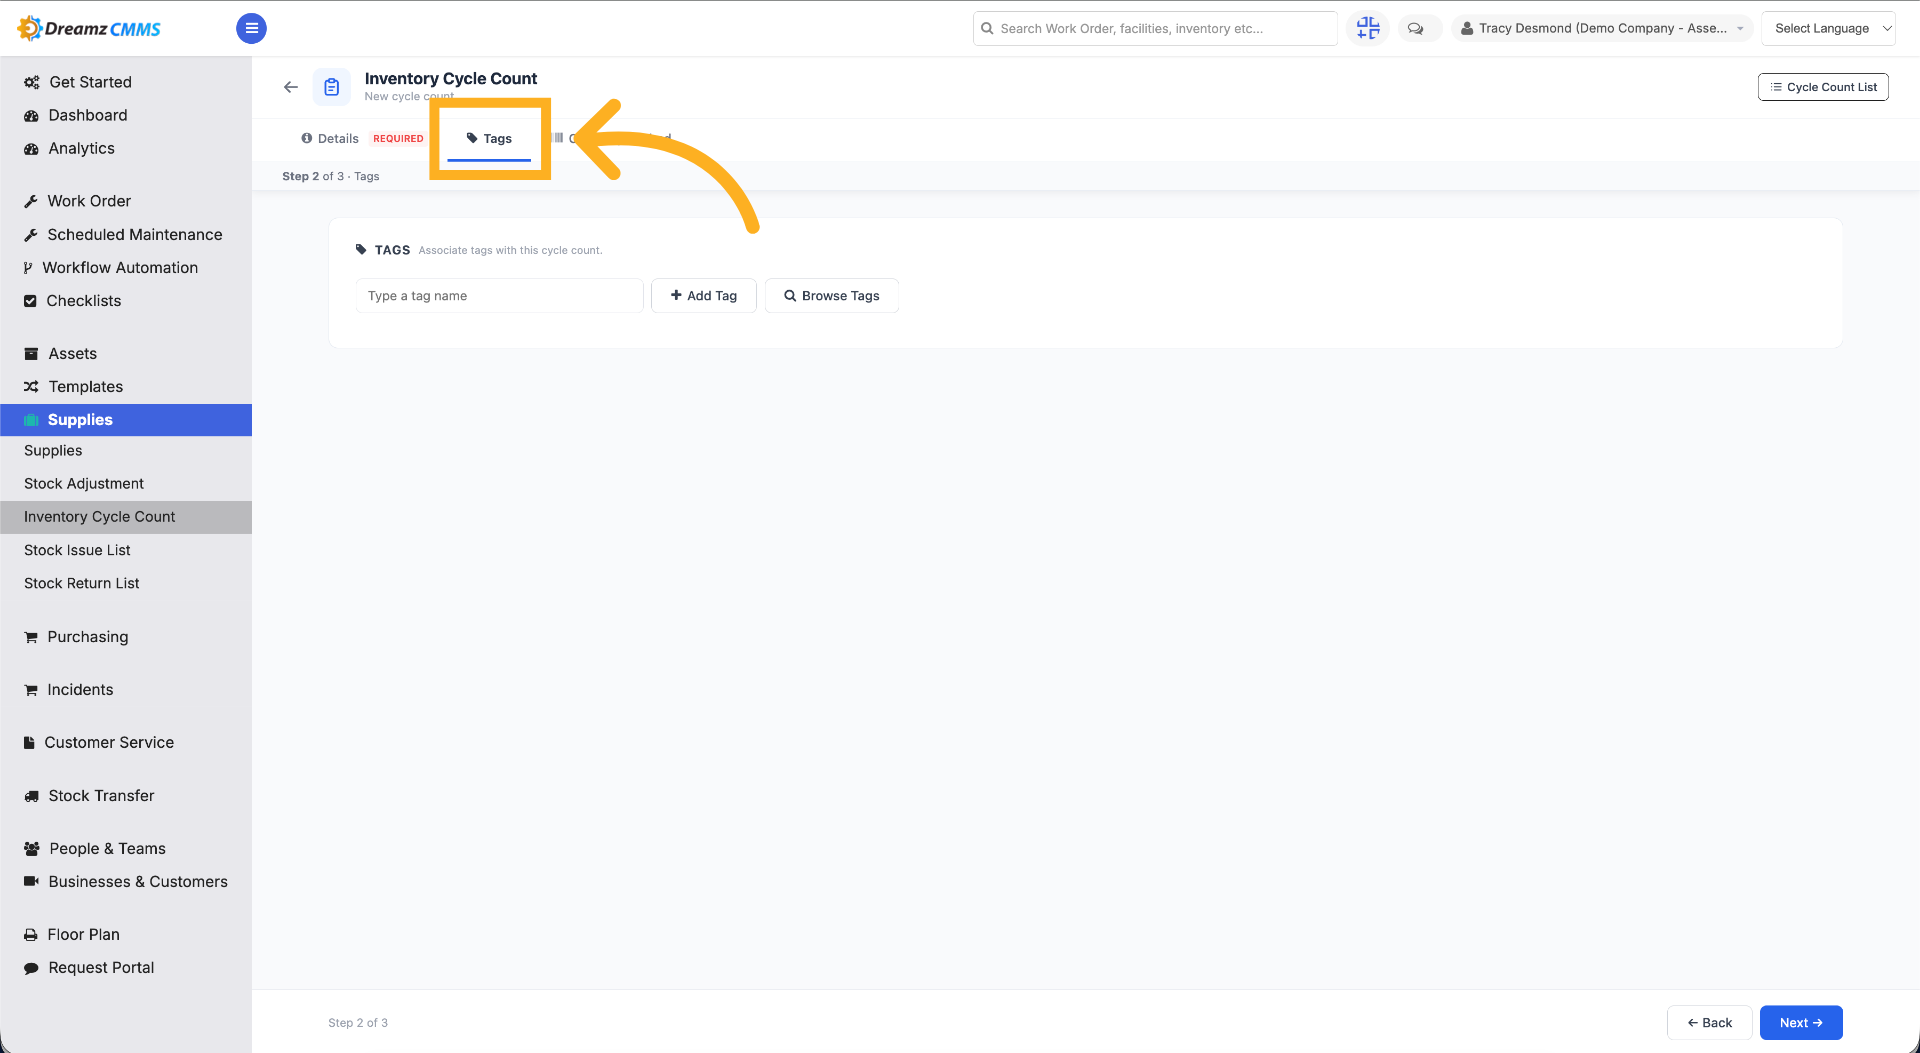Image resolution: width=1920 pixels, height=1053 pixels.
Task: Click the Work Order wrench icon
Action: click(31, 201)
